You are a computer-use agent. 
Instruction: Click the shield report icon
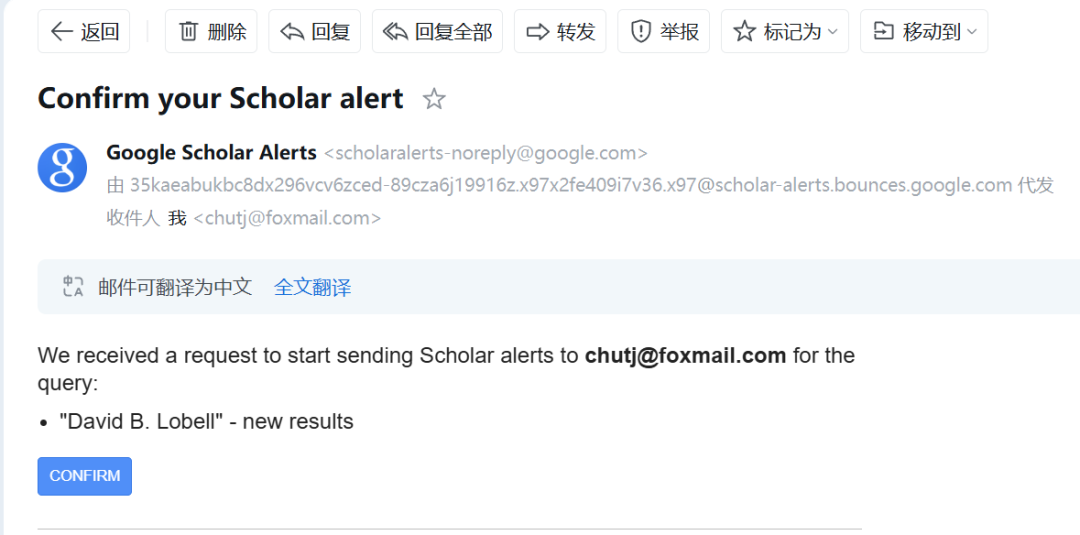click(641, 32)
